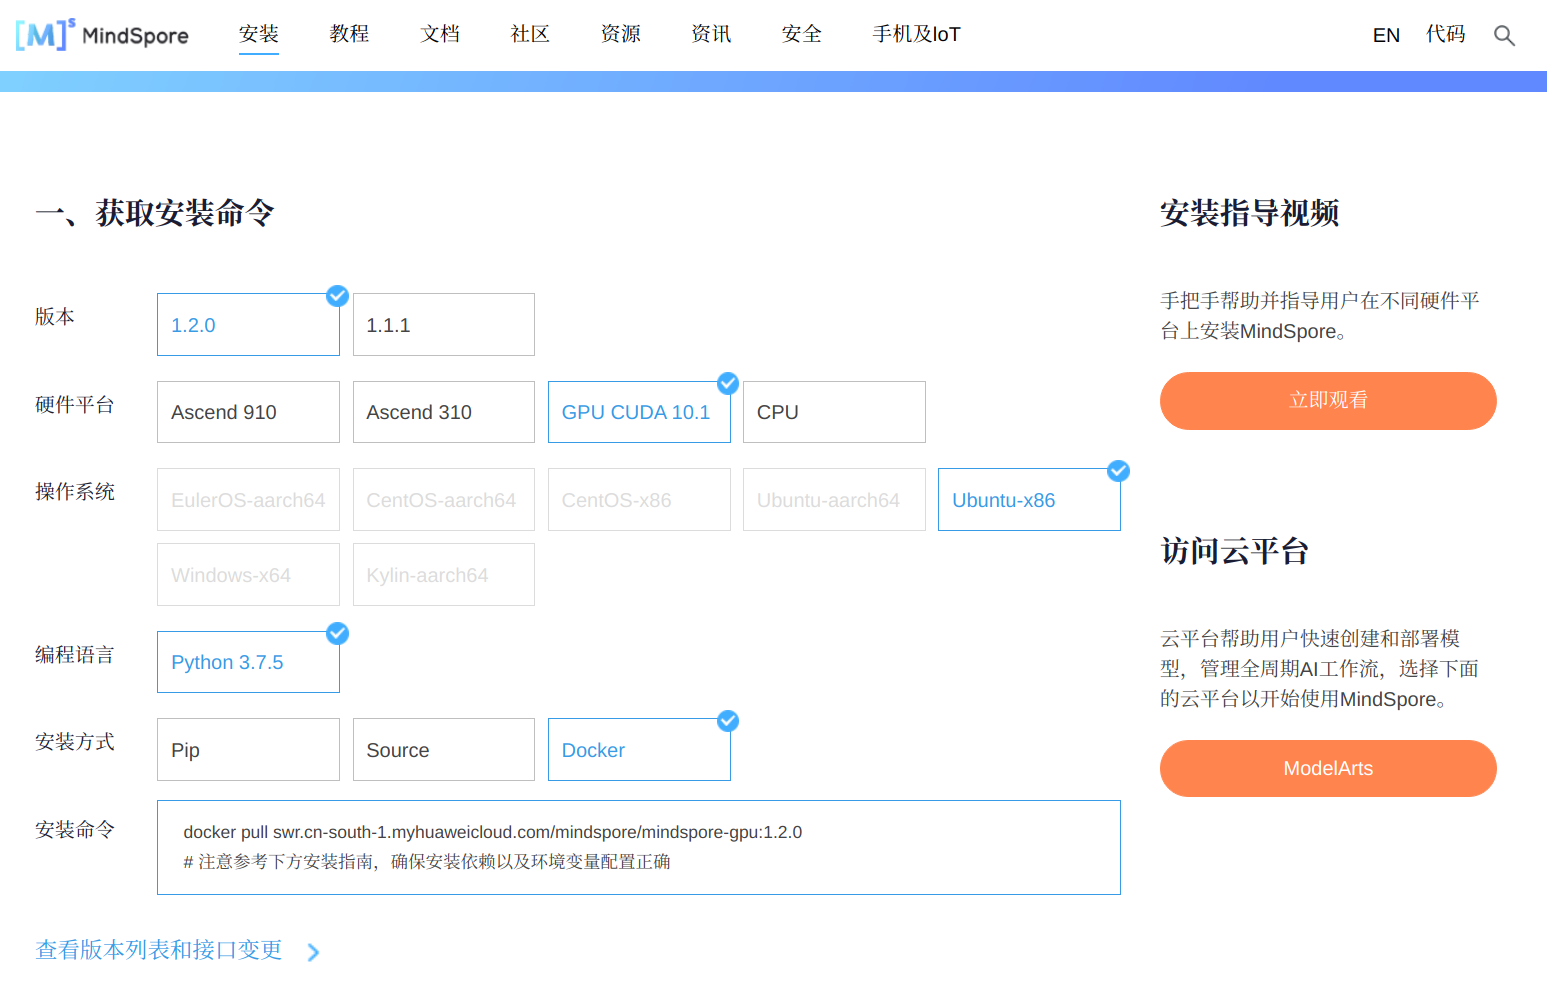Switch language to EN
1547x990 pixels.
[x=1386, y=35]
